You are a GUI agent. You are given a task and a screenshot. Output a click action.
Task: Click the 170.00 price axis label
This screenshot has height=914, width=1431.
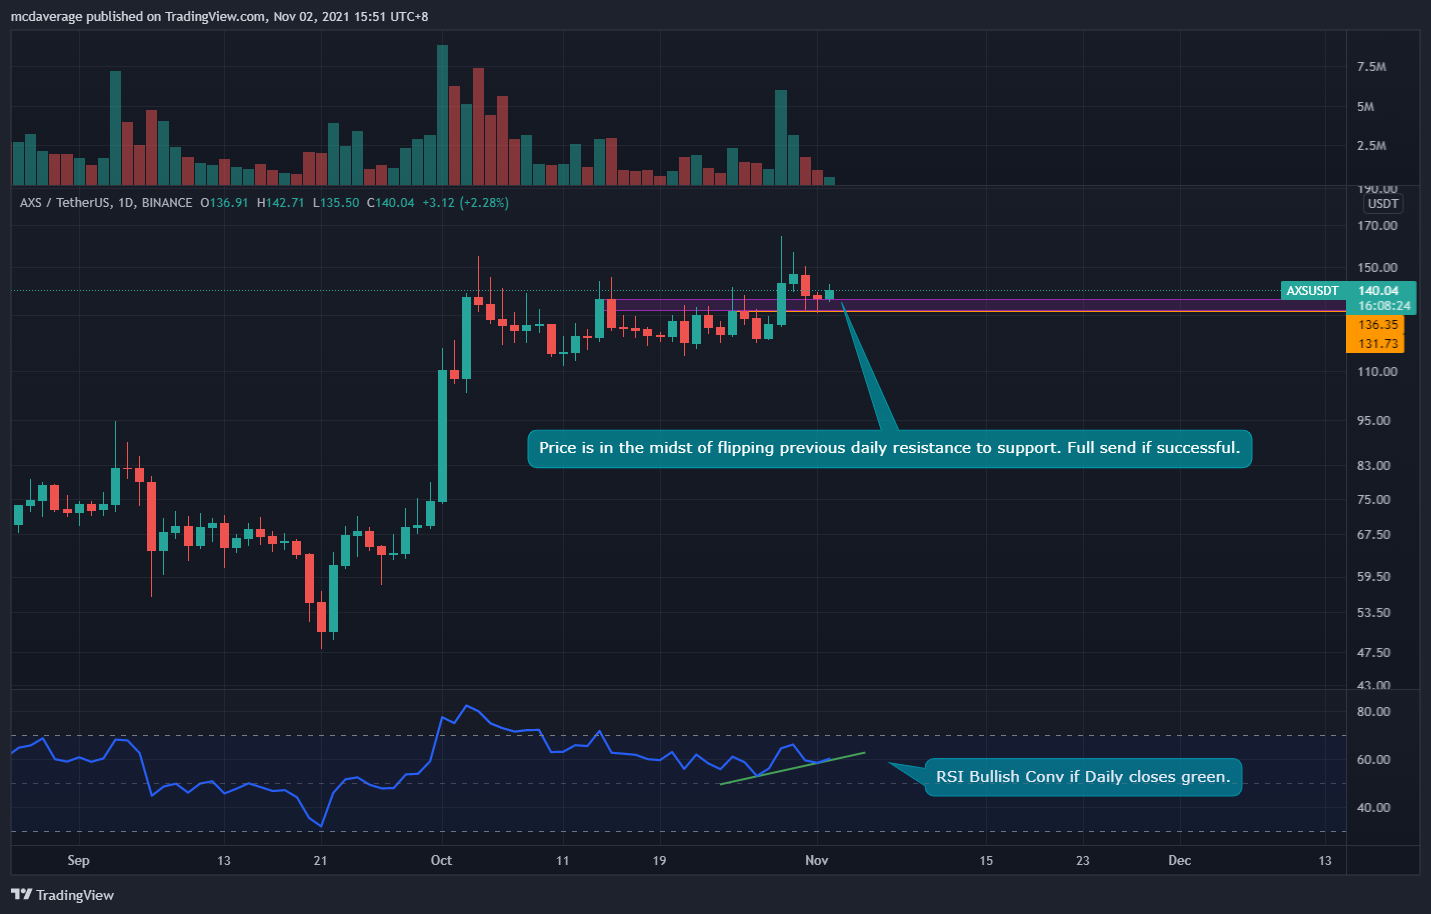click(1377, 226)
